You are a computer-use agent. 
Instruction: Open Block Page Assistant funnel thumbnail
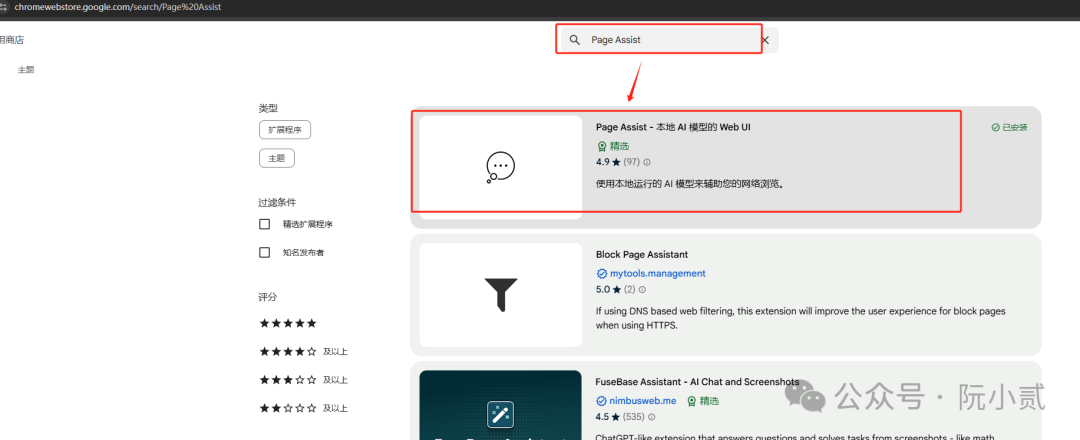pyautogui.click(x=501, y=295)
